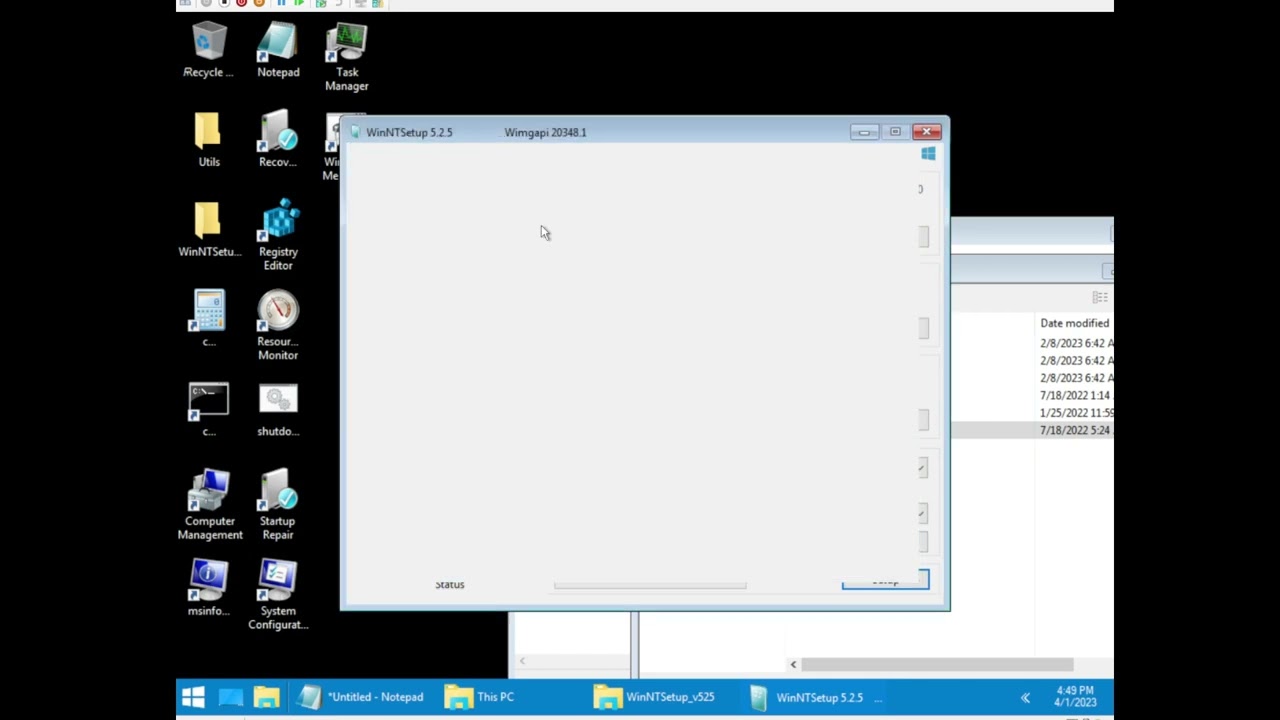The width and height of the screenshot is (1280, 720).
Task: Select the Explorer row dated 7/18/2022 5:24
Action: (1032, 430)
